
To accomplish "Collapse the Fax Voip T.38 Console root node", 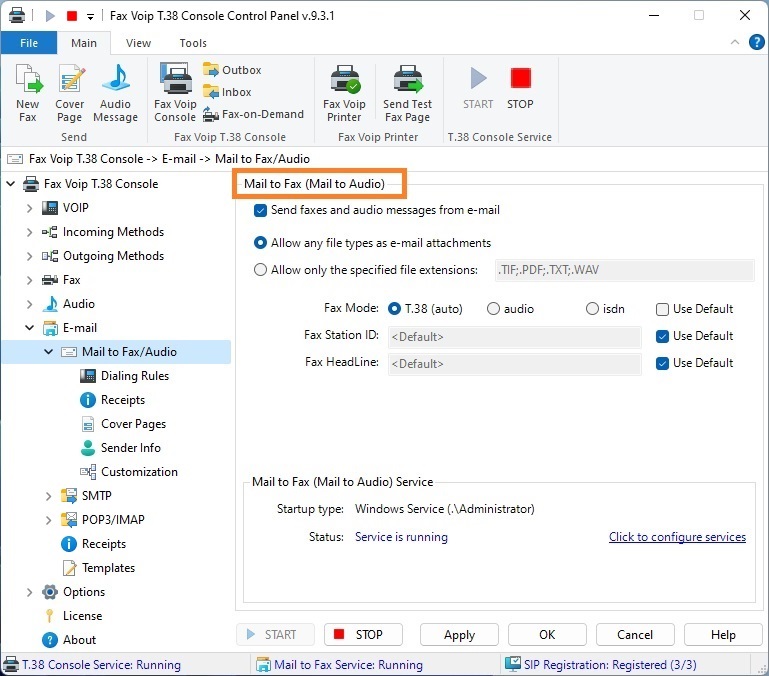I will (10, 184).
